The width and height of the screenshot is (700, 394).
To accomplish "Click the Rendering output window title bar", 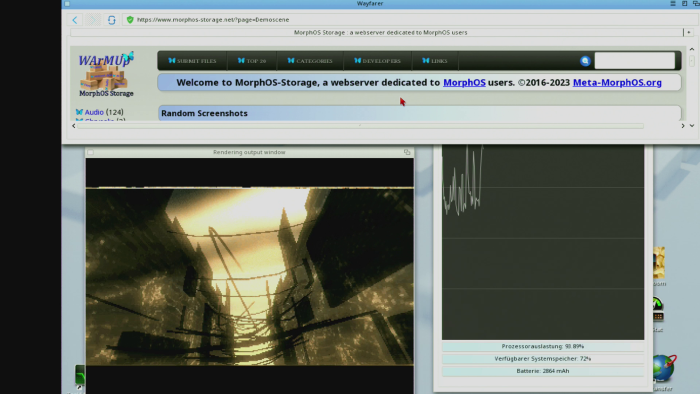I will coord(249,152).
